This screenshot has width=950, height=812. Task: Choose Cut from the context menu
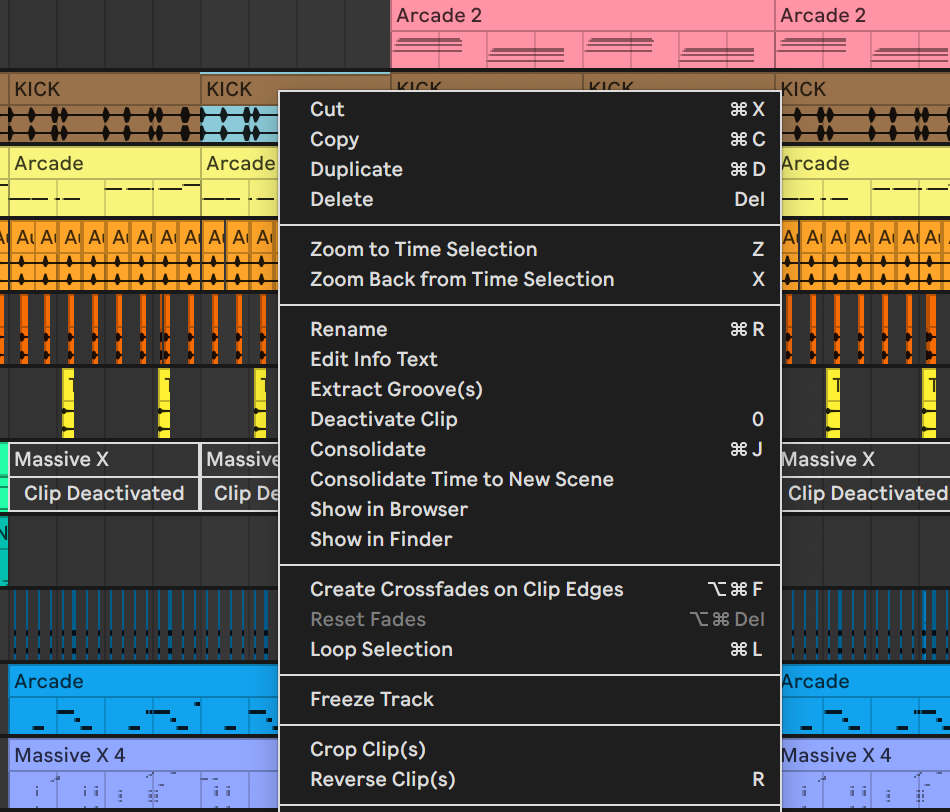pos(530,109)
